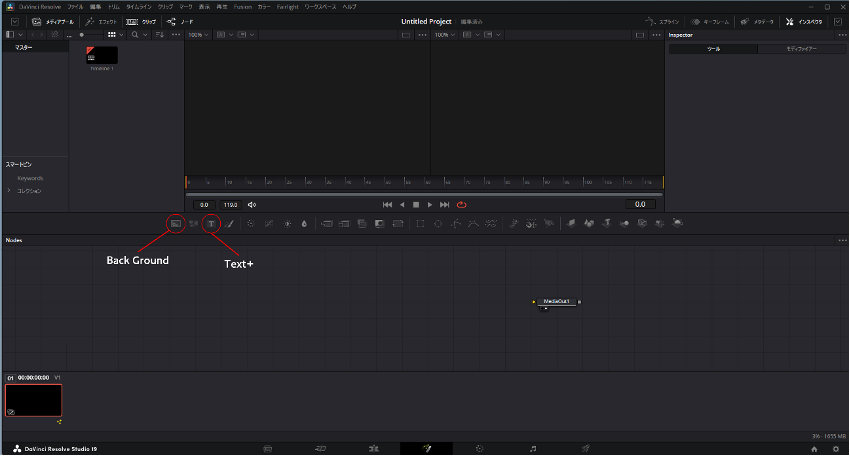Switch to the Color page icon
The image size is (850, 456).
click(x=479, y=448)
